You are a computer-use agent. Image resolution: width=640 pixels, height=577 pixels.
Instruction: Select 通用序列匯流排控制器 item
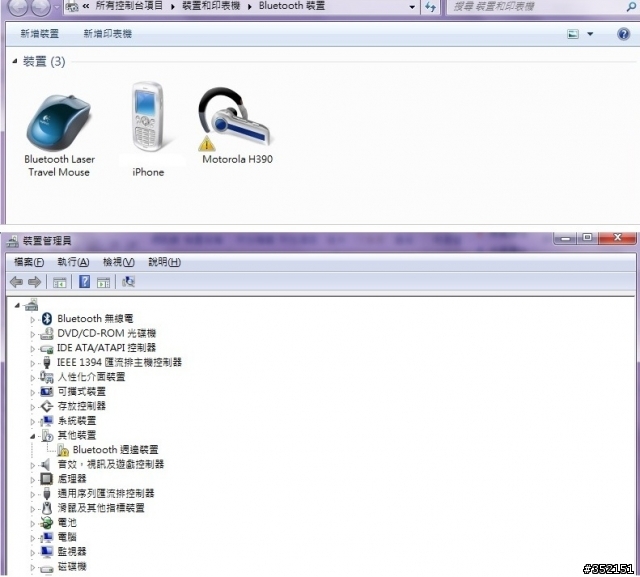point(106,493)
